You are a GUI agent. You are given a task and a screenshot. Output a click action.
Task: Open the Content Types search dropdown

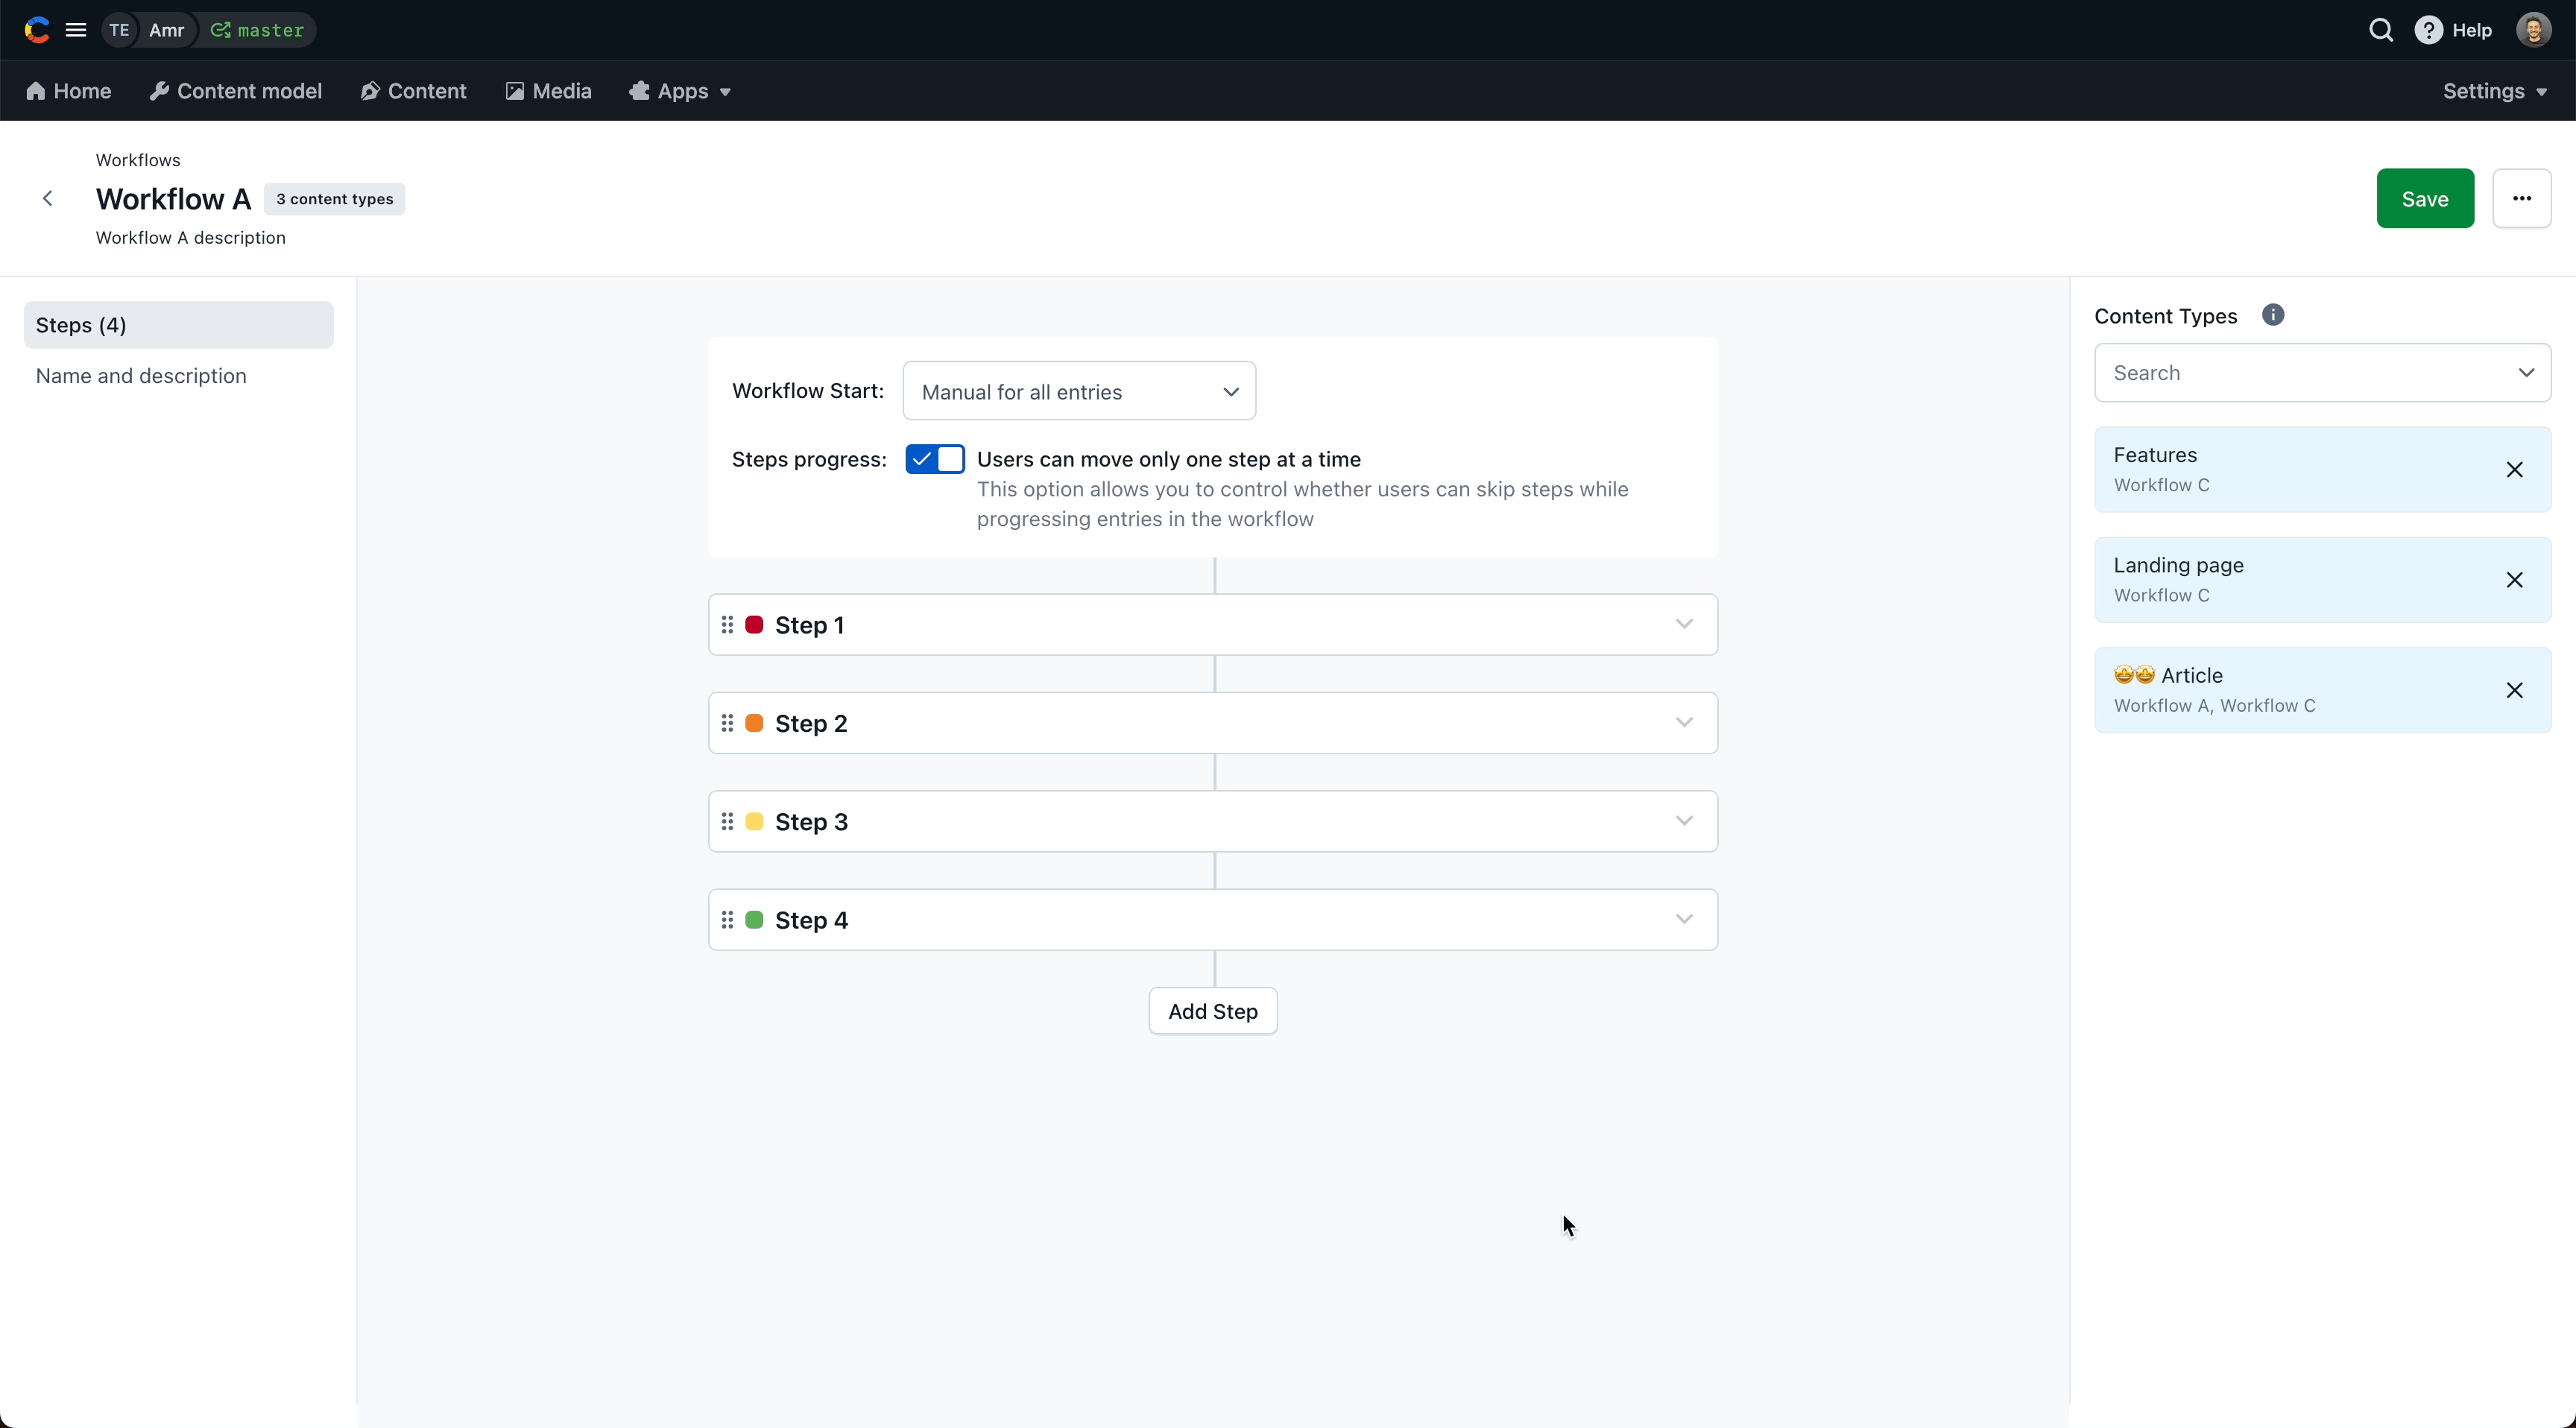coord(2322,373)
